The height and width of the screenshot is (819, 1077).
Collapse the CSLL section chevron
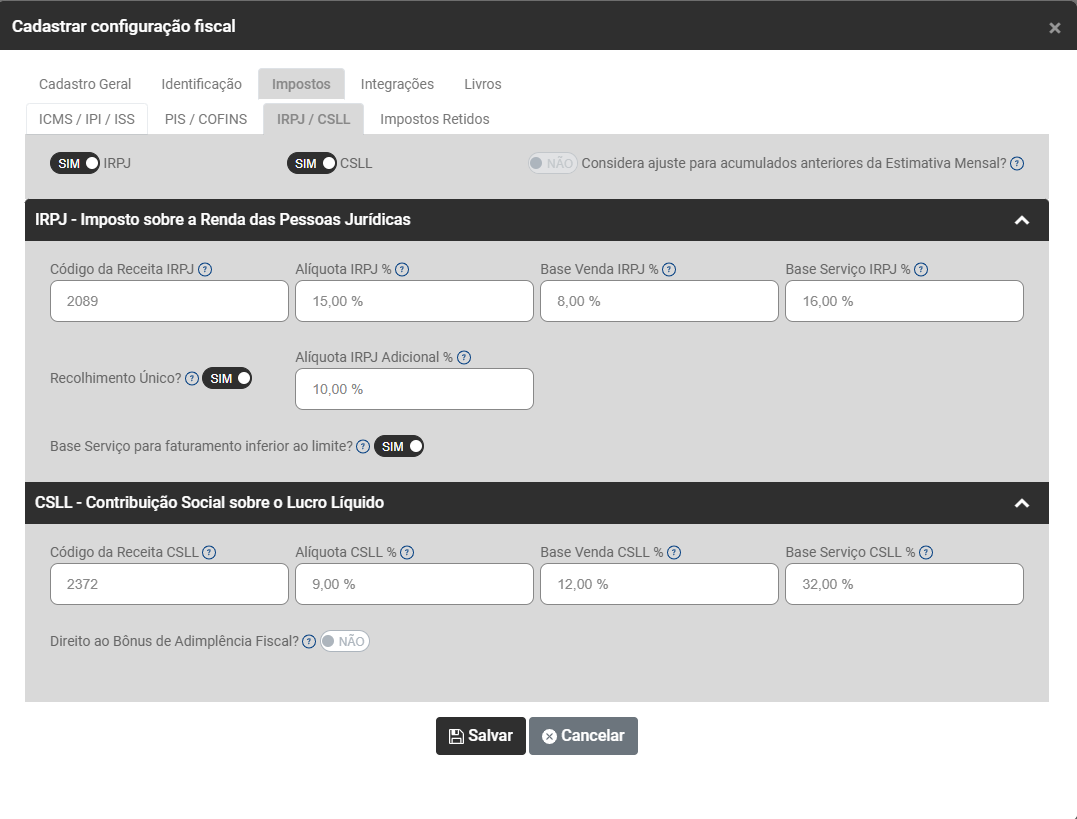coord(1021,503)
